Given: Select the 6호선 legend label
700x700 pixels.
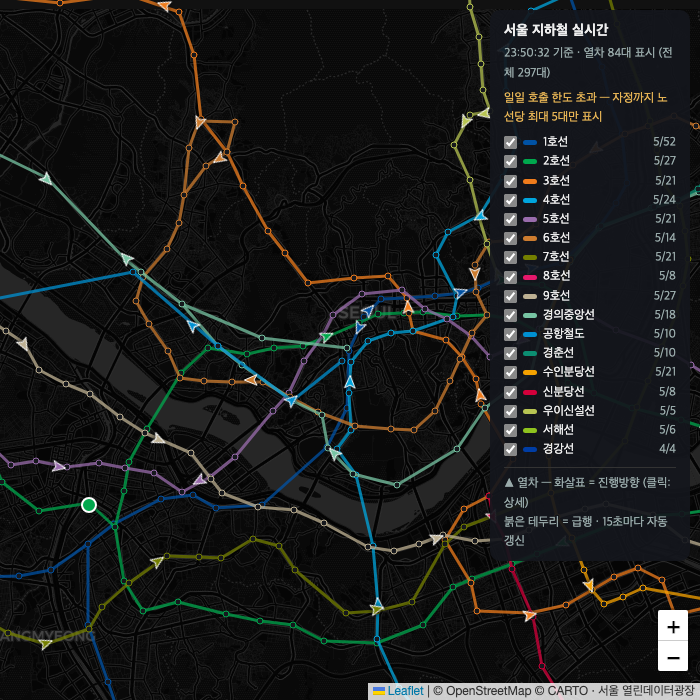Looking at the screenshot, I should [x=556, y=238].
